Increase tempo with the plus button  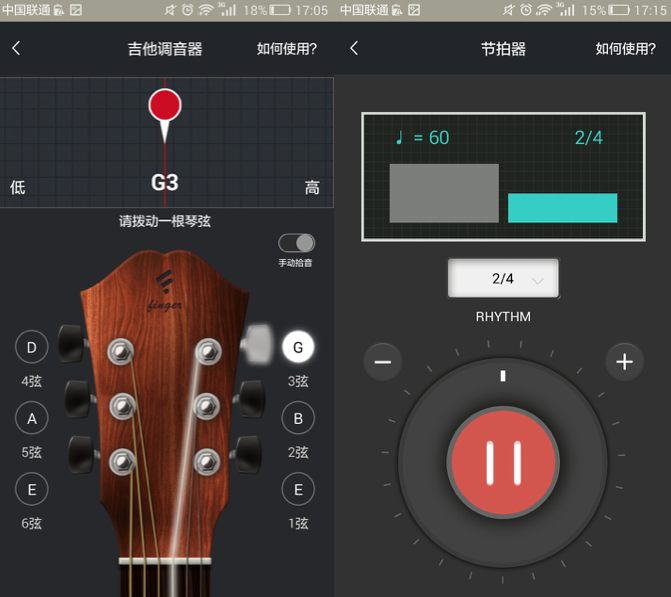point(624,362)
